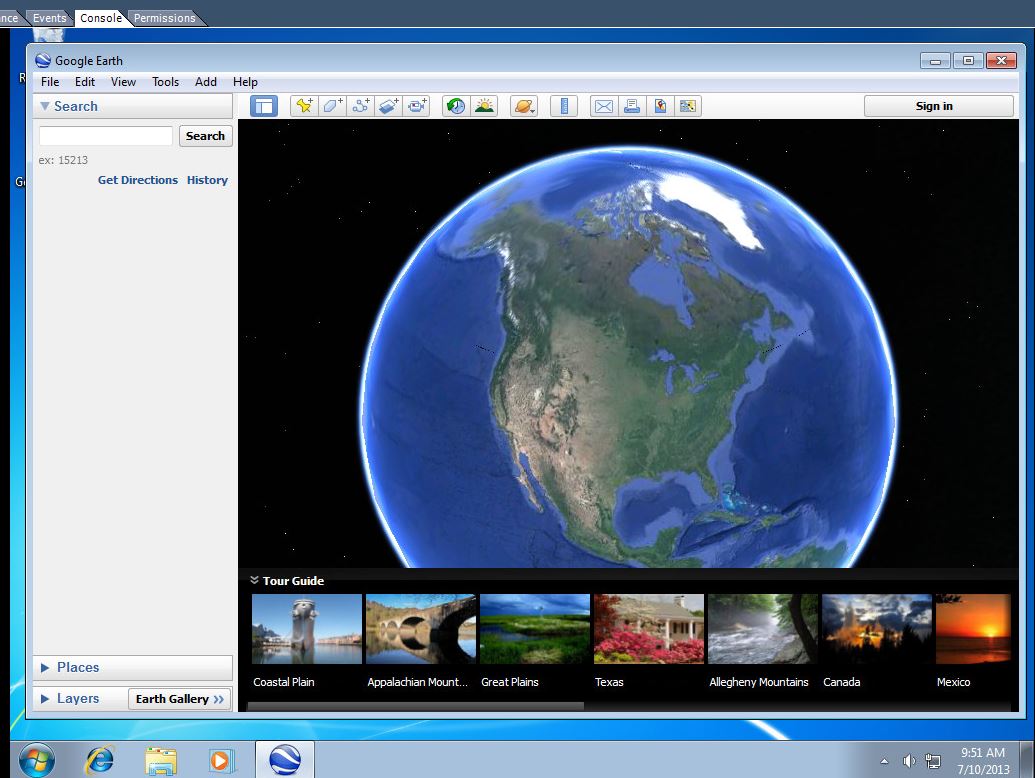Open Windows Explorer folder in taskbar
This screenshot has height=778, width=1035.
click(x=160, y=760)
